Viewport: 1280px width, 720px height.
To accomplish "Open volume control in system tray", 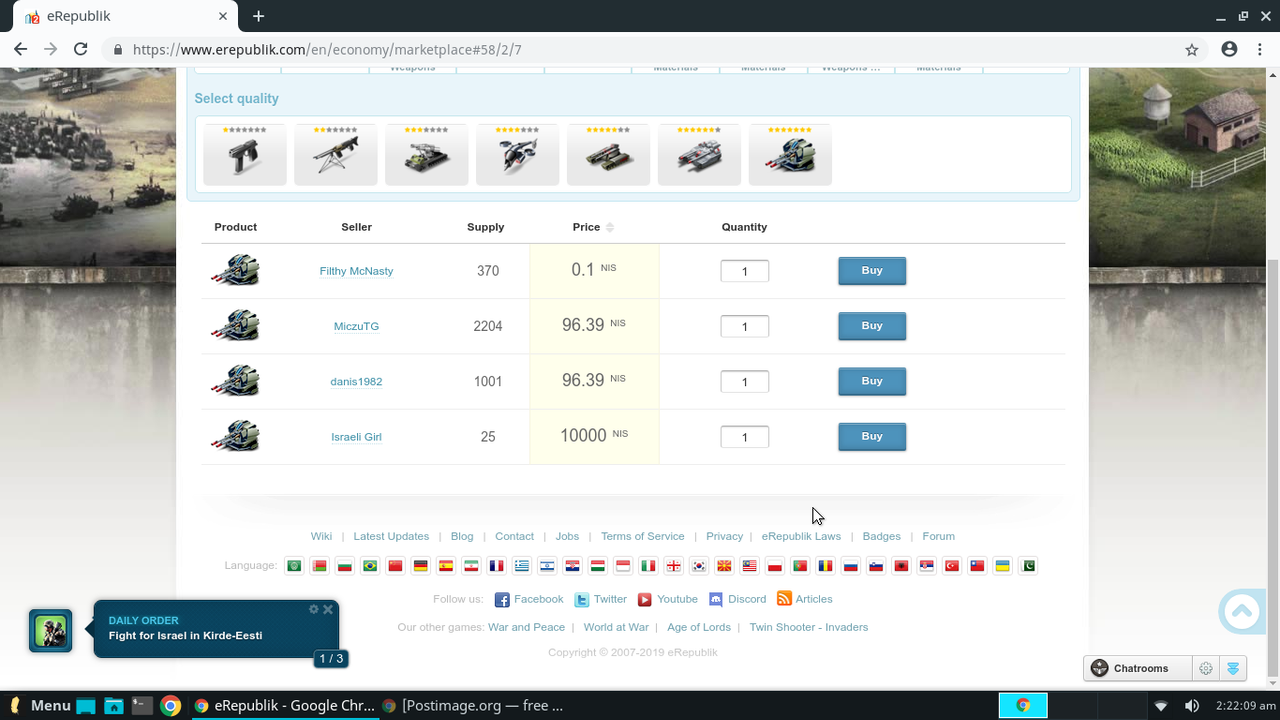I will (1192, 705).
